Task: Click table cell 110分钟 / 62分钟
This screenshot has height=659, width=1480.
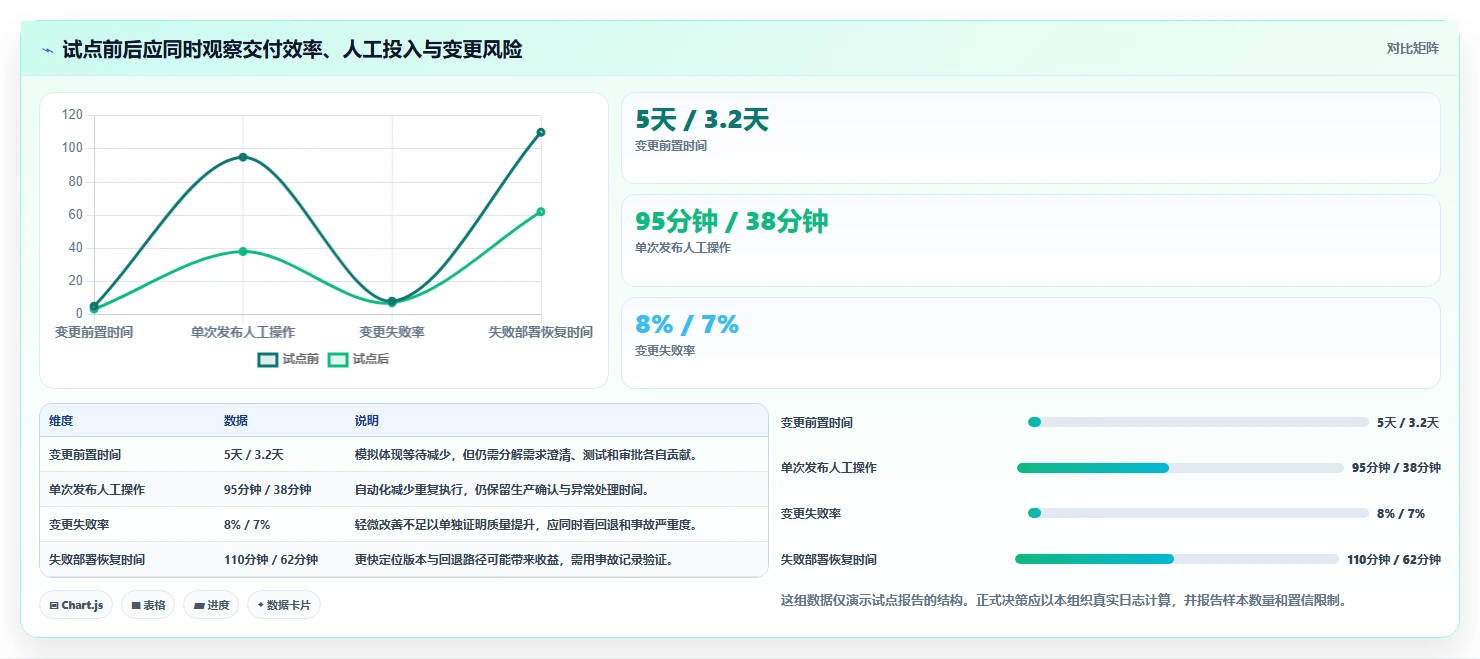Action: 271,560
